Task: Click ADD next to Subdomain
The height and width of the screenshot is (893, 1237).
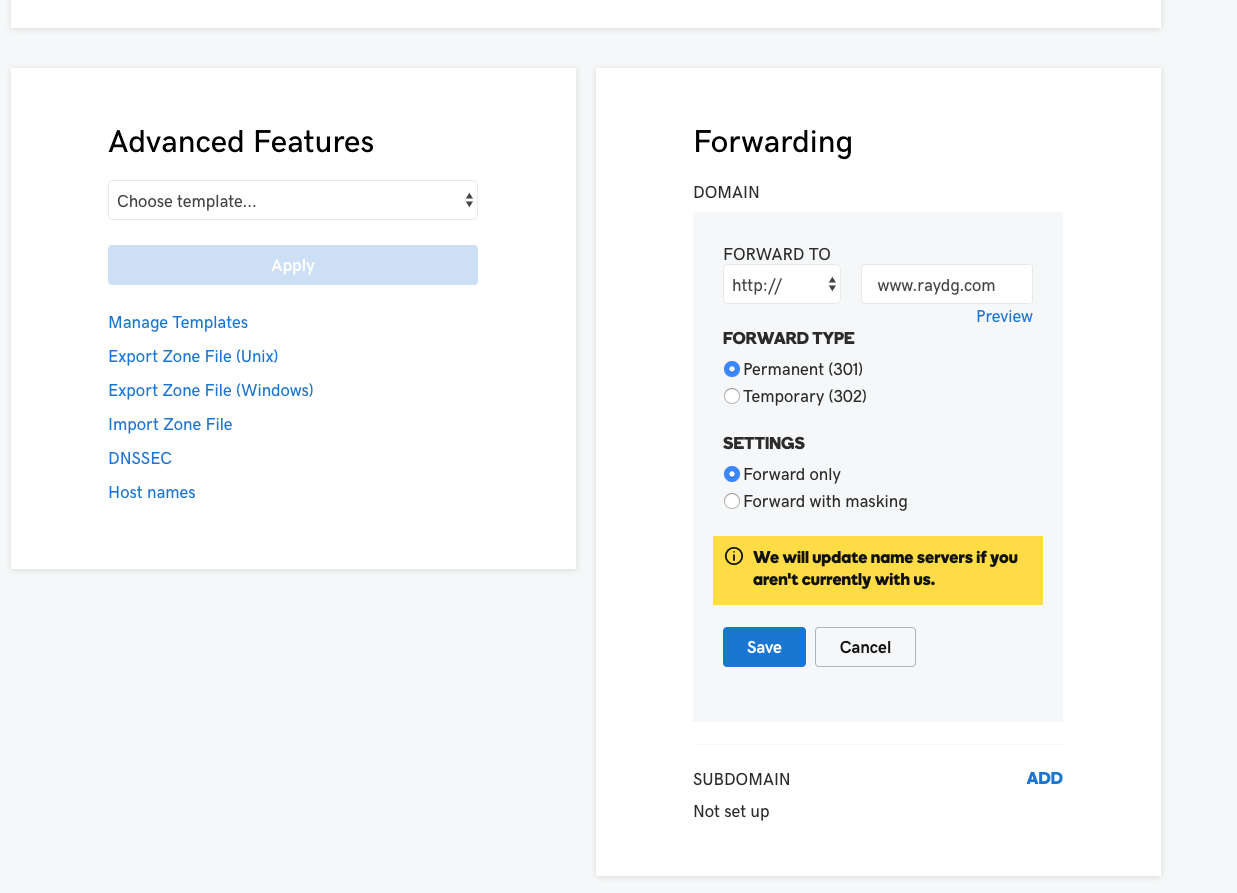Action: (1044, 778)
